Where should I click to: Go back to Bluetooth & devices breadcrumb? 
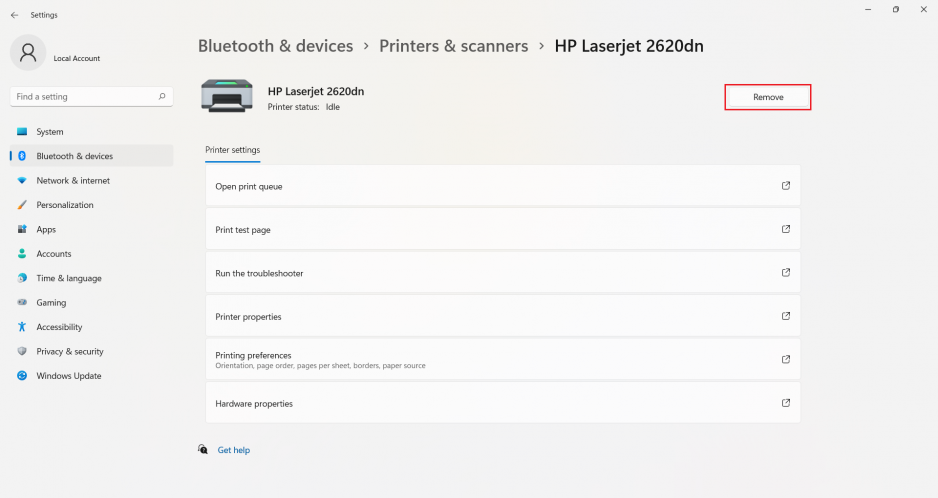tap(275, 46)
